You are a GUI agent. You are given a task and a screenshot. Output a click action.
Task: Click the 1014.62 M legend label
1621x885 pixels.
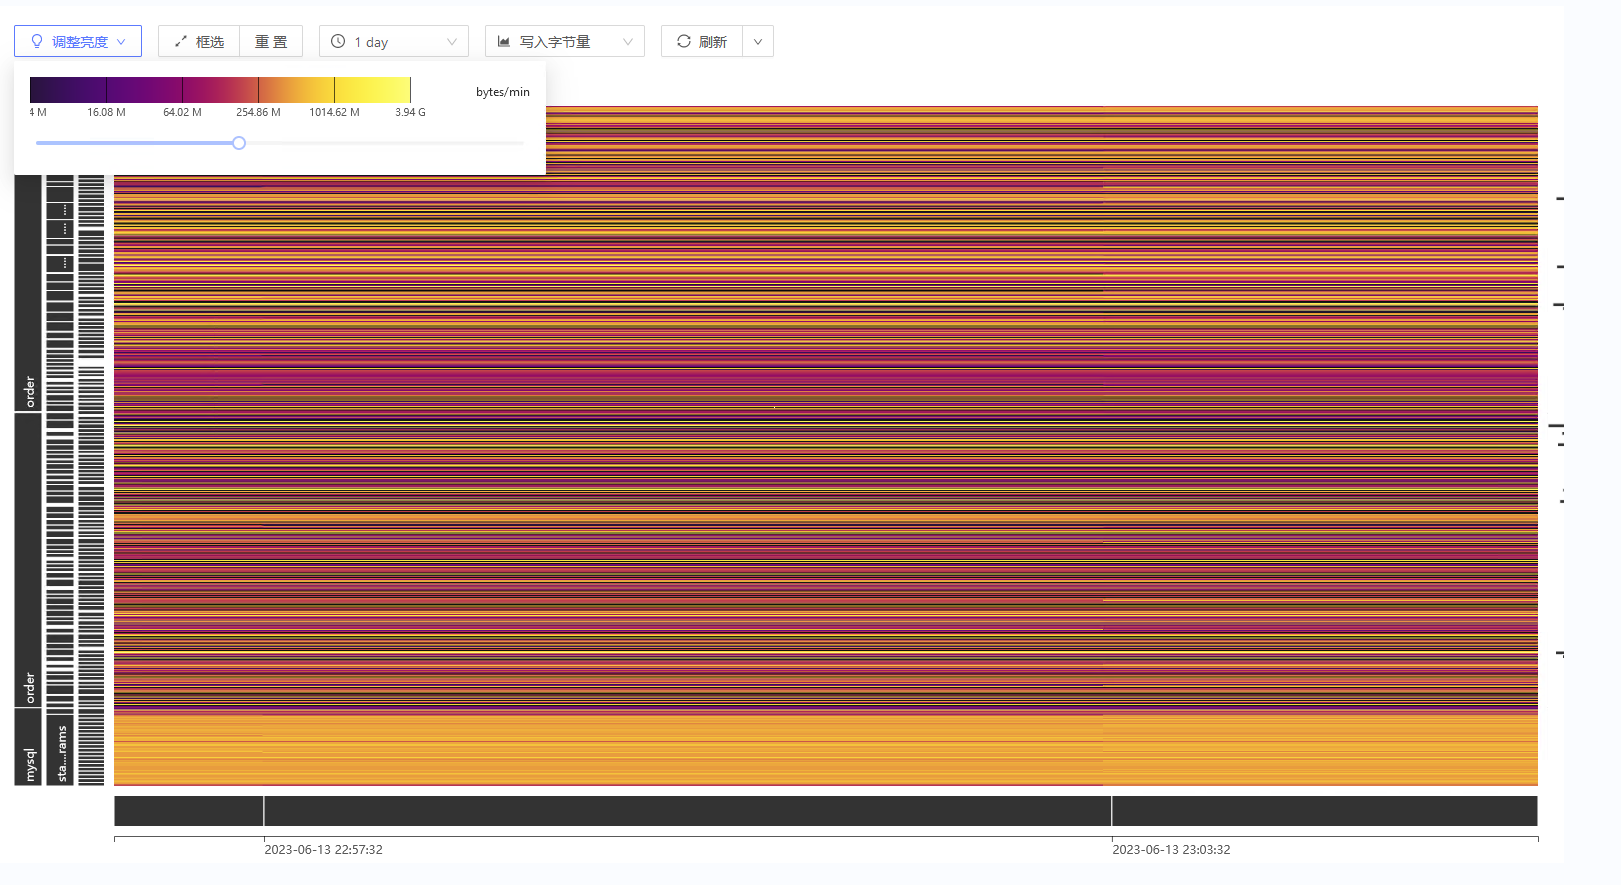coord(334,112)
